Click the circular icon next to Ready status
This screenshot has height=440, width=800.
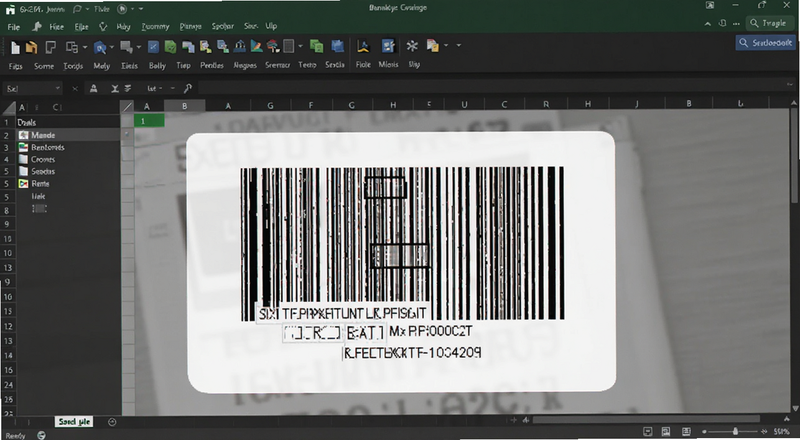[x=41, y=435]
